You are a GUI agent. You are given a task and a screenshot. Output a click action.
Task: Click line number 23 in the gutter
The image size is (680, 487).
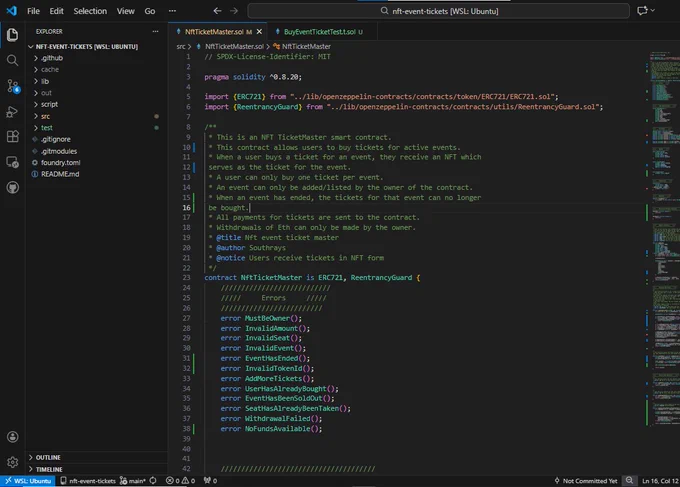[x=186, y=278]
